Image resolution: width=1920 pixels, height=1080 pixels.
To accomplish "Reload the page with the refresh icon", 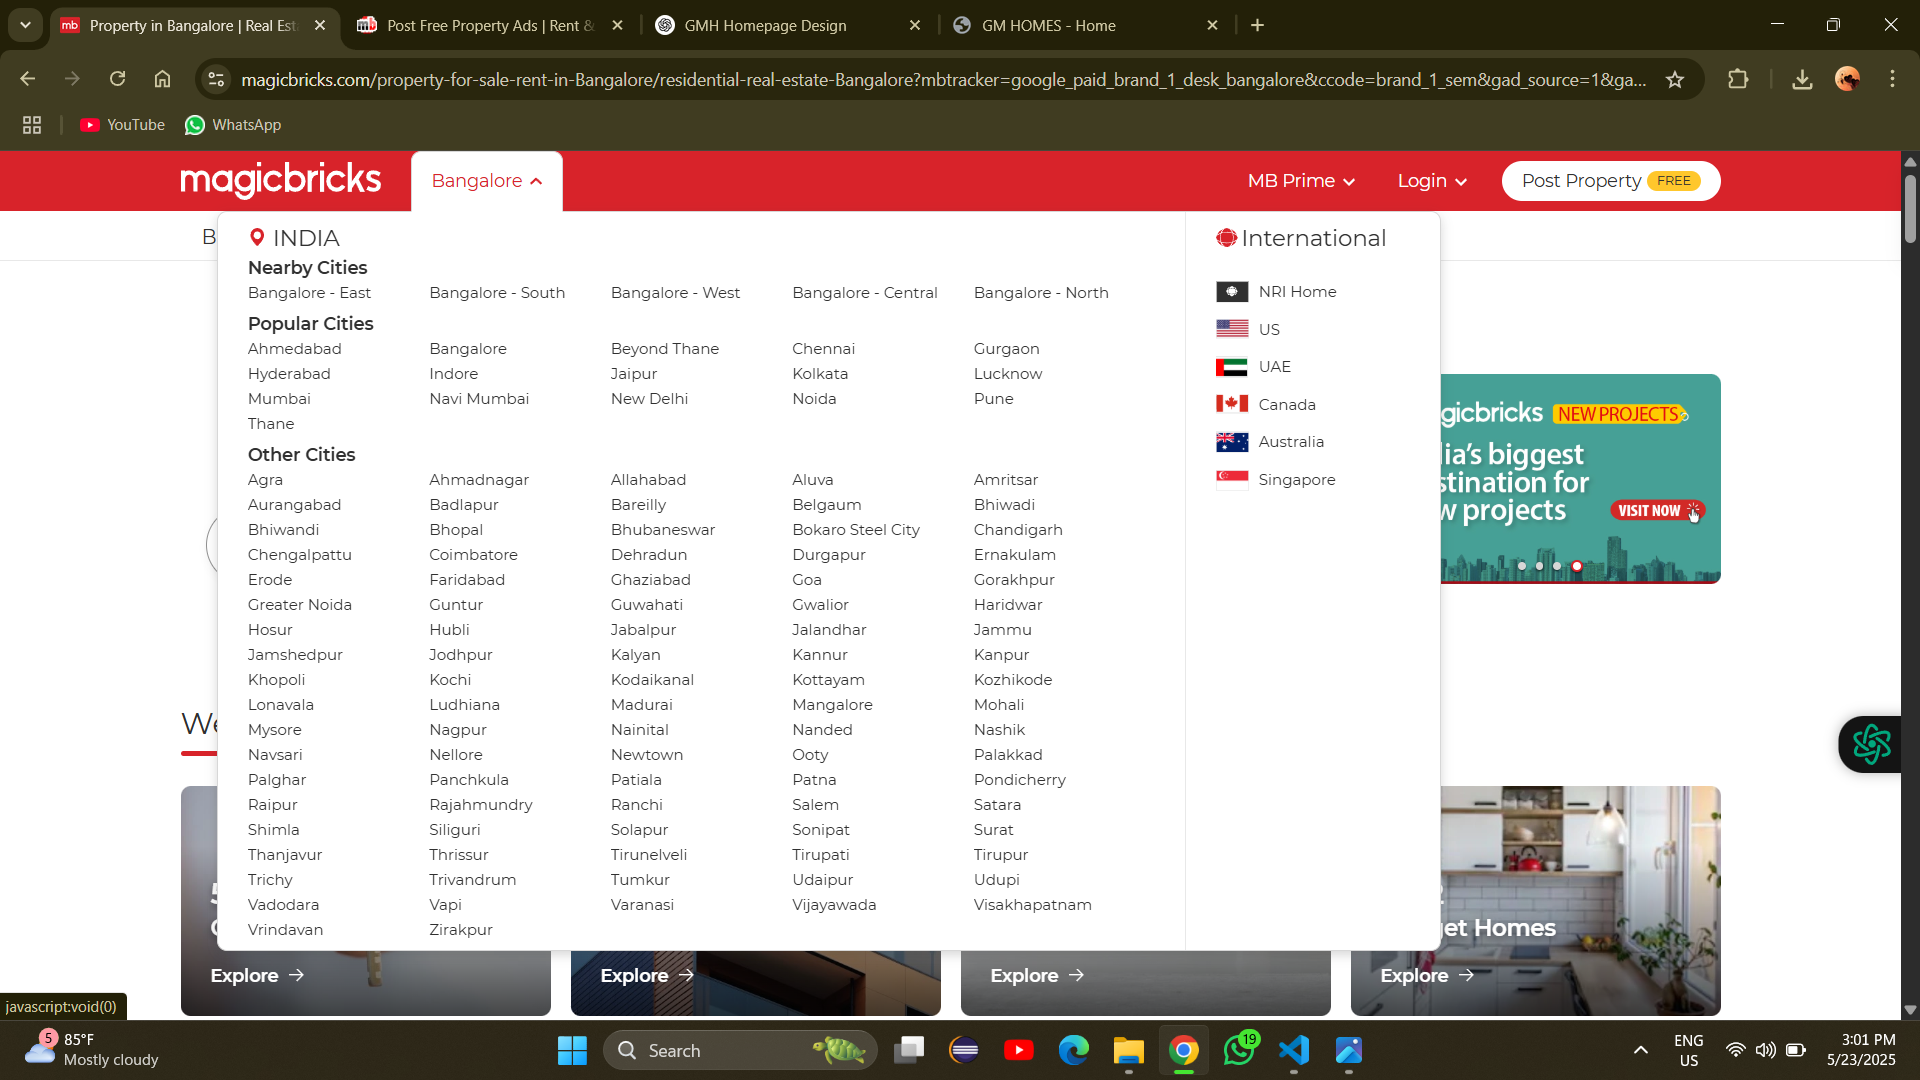I will click(x=118, y=79).
